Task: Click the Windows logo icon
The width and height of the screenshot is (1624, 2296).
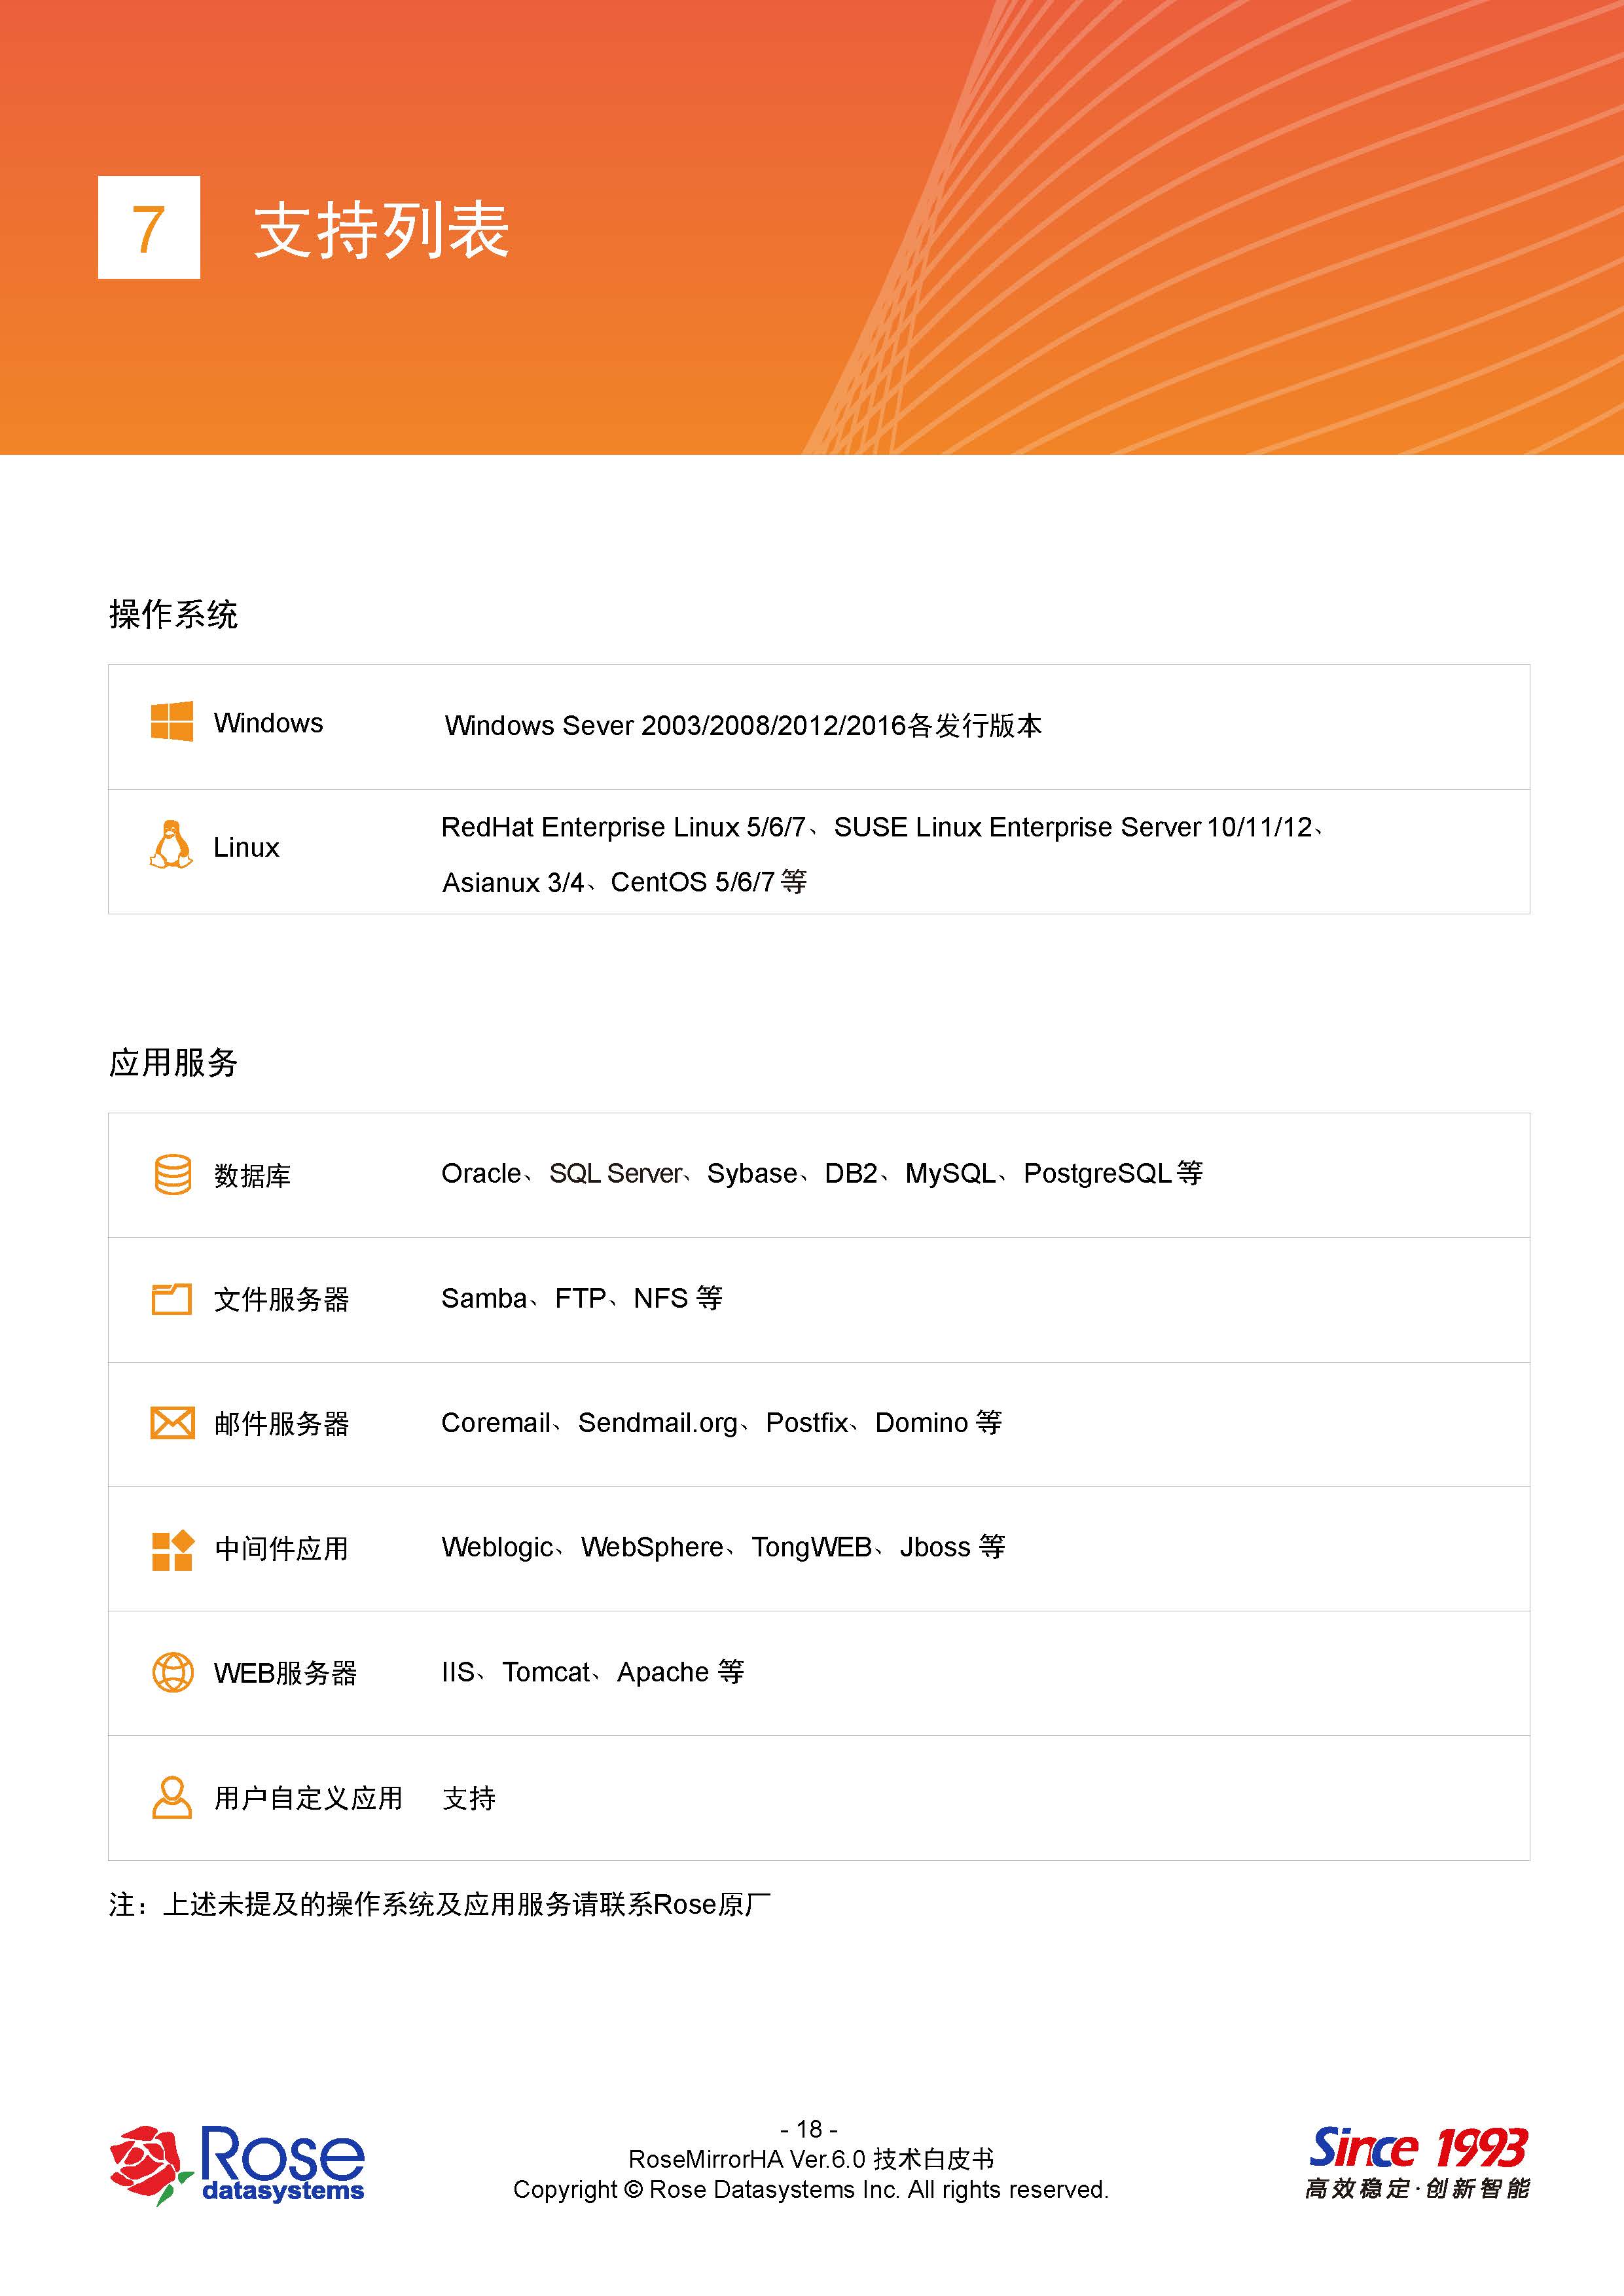Action: 171,721
